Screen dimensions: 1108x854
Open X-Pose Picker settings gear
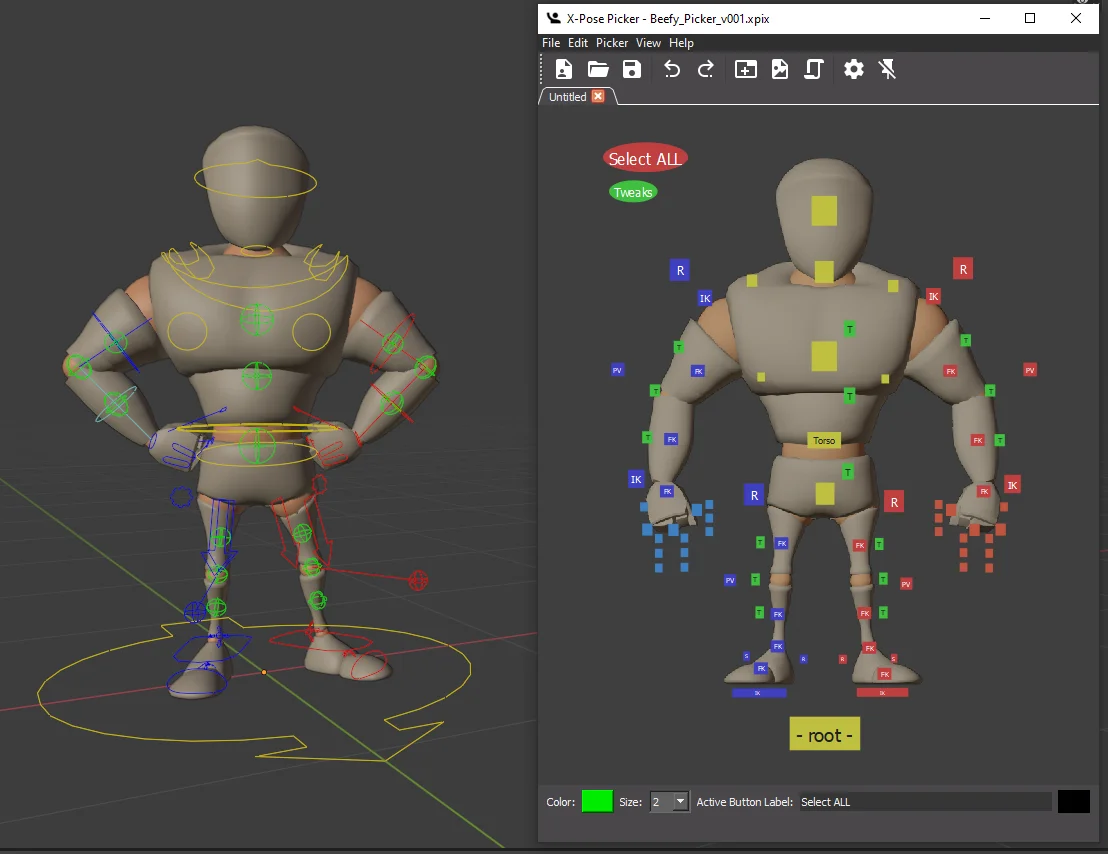point(853,69)
